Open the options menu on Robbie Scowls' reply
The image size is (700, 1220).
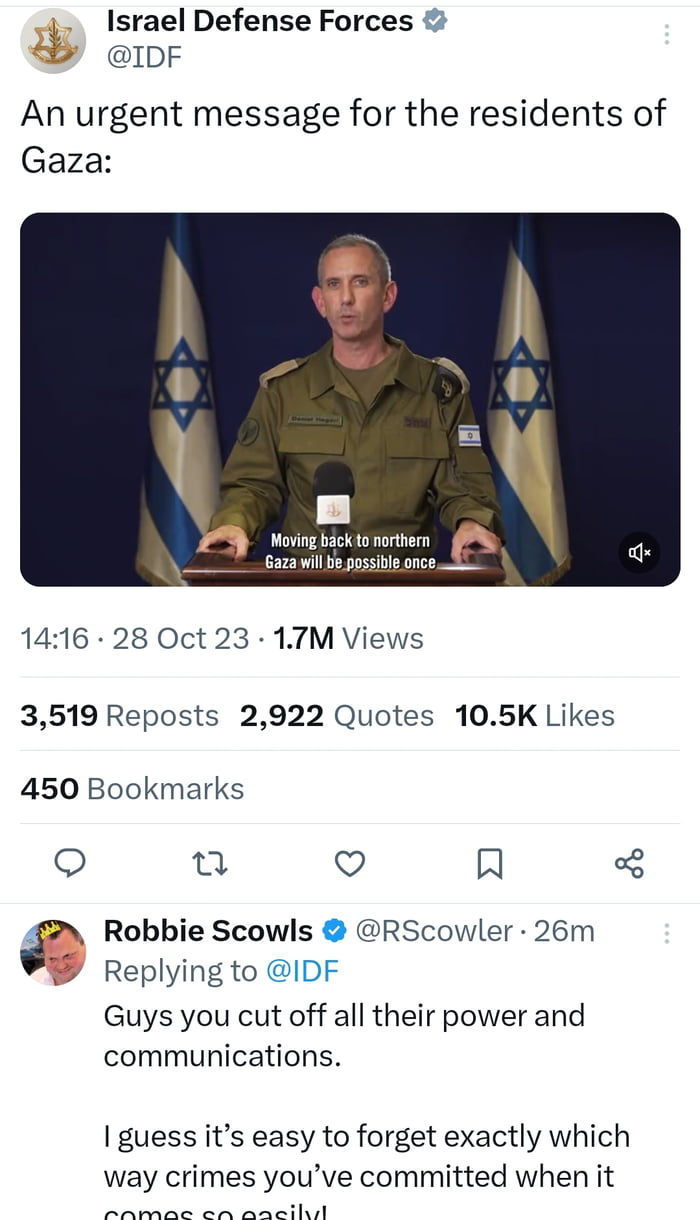667,931
